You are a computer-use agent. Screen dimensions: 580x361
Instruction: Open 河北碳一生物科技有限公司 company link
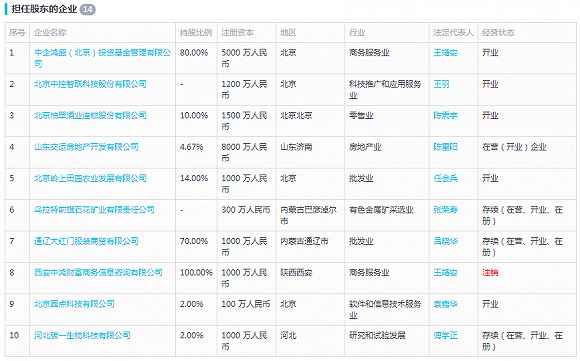coord(82,335)
